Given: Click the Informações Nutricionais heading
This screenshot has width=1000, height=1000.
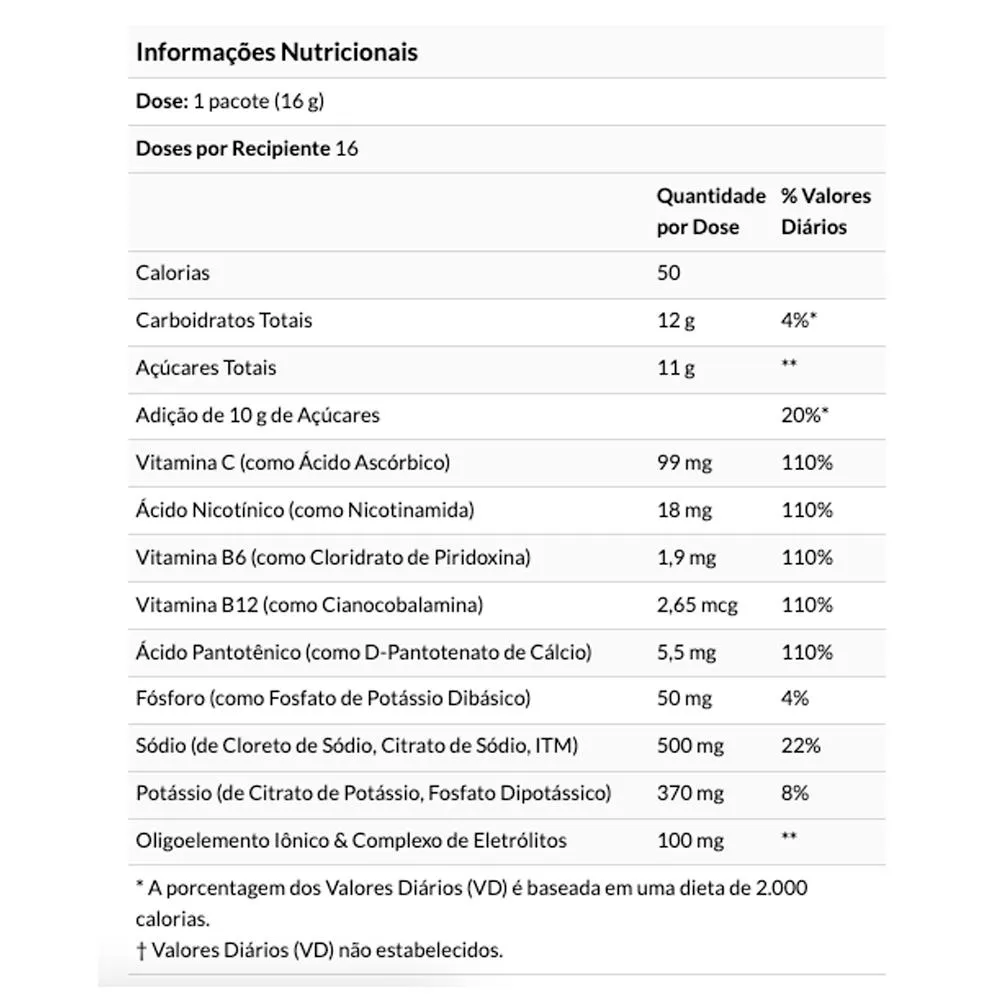Looking at the screenshot, I should [x=277, y=52].
